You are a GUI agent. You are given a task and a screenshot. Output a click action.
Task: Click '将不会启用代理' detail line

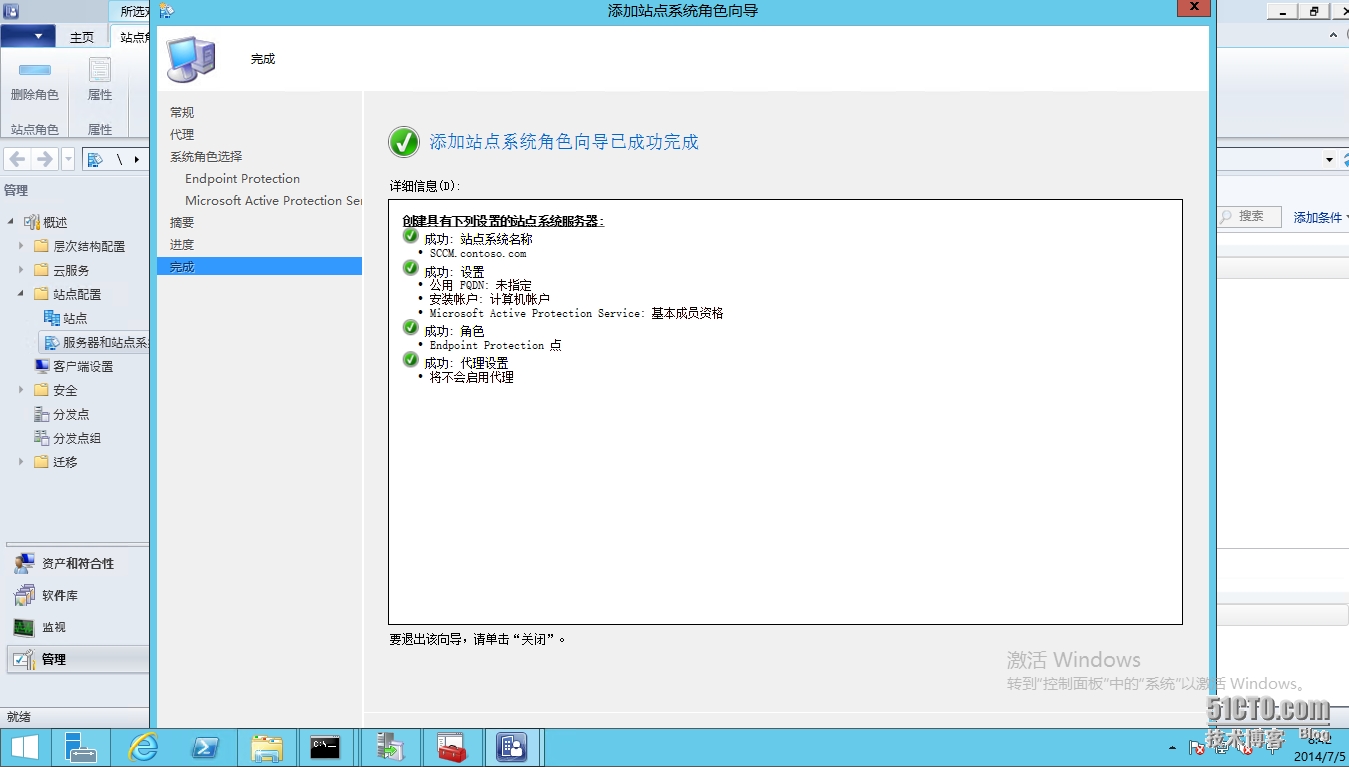pos(472,377)
